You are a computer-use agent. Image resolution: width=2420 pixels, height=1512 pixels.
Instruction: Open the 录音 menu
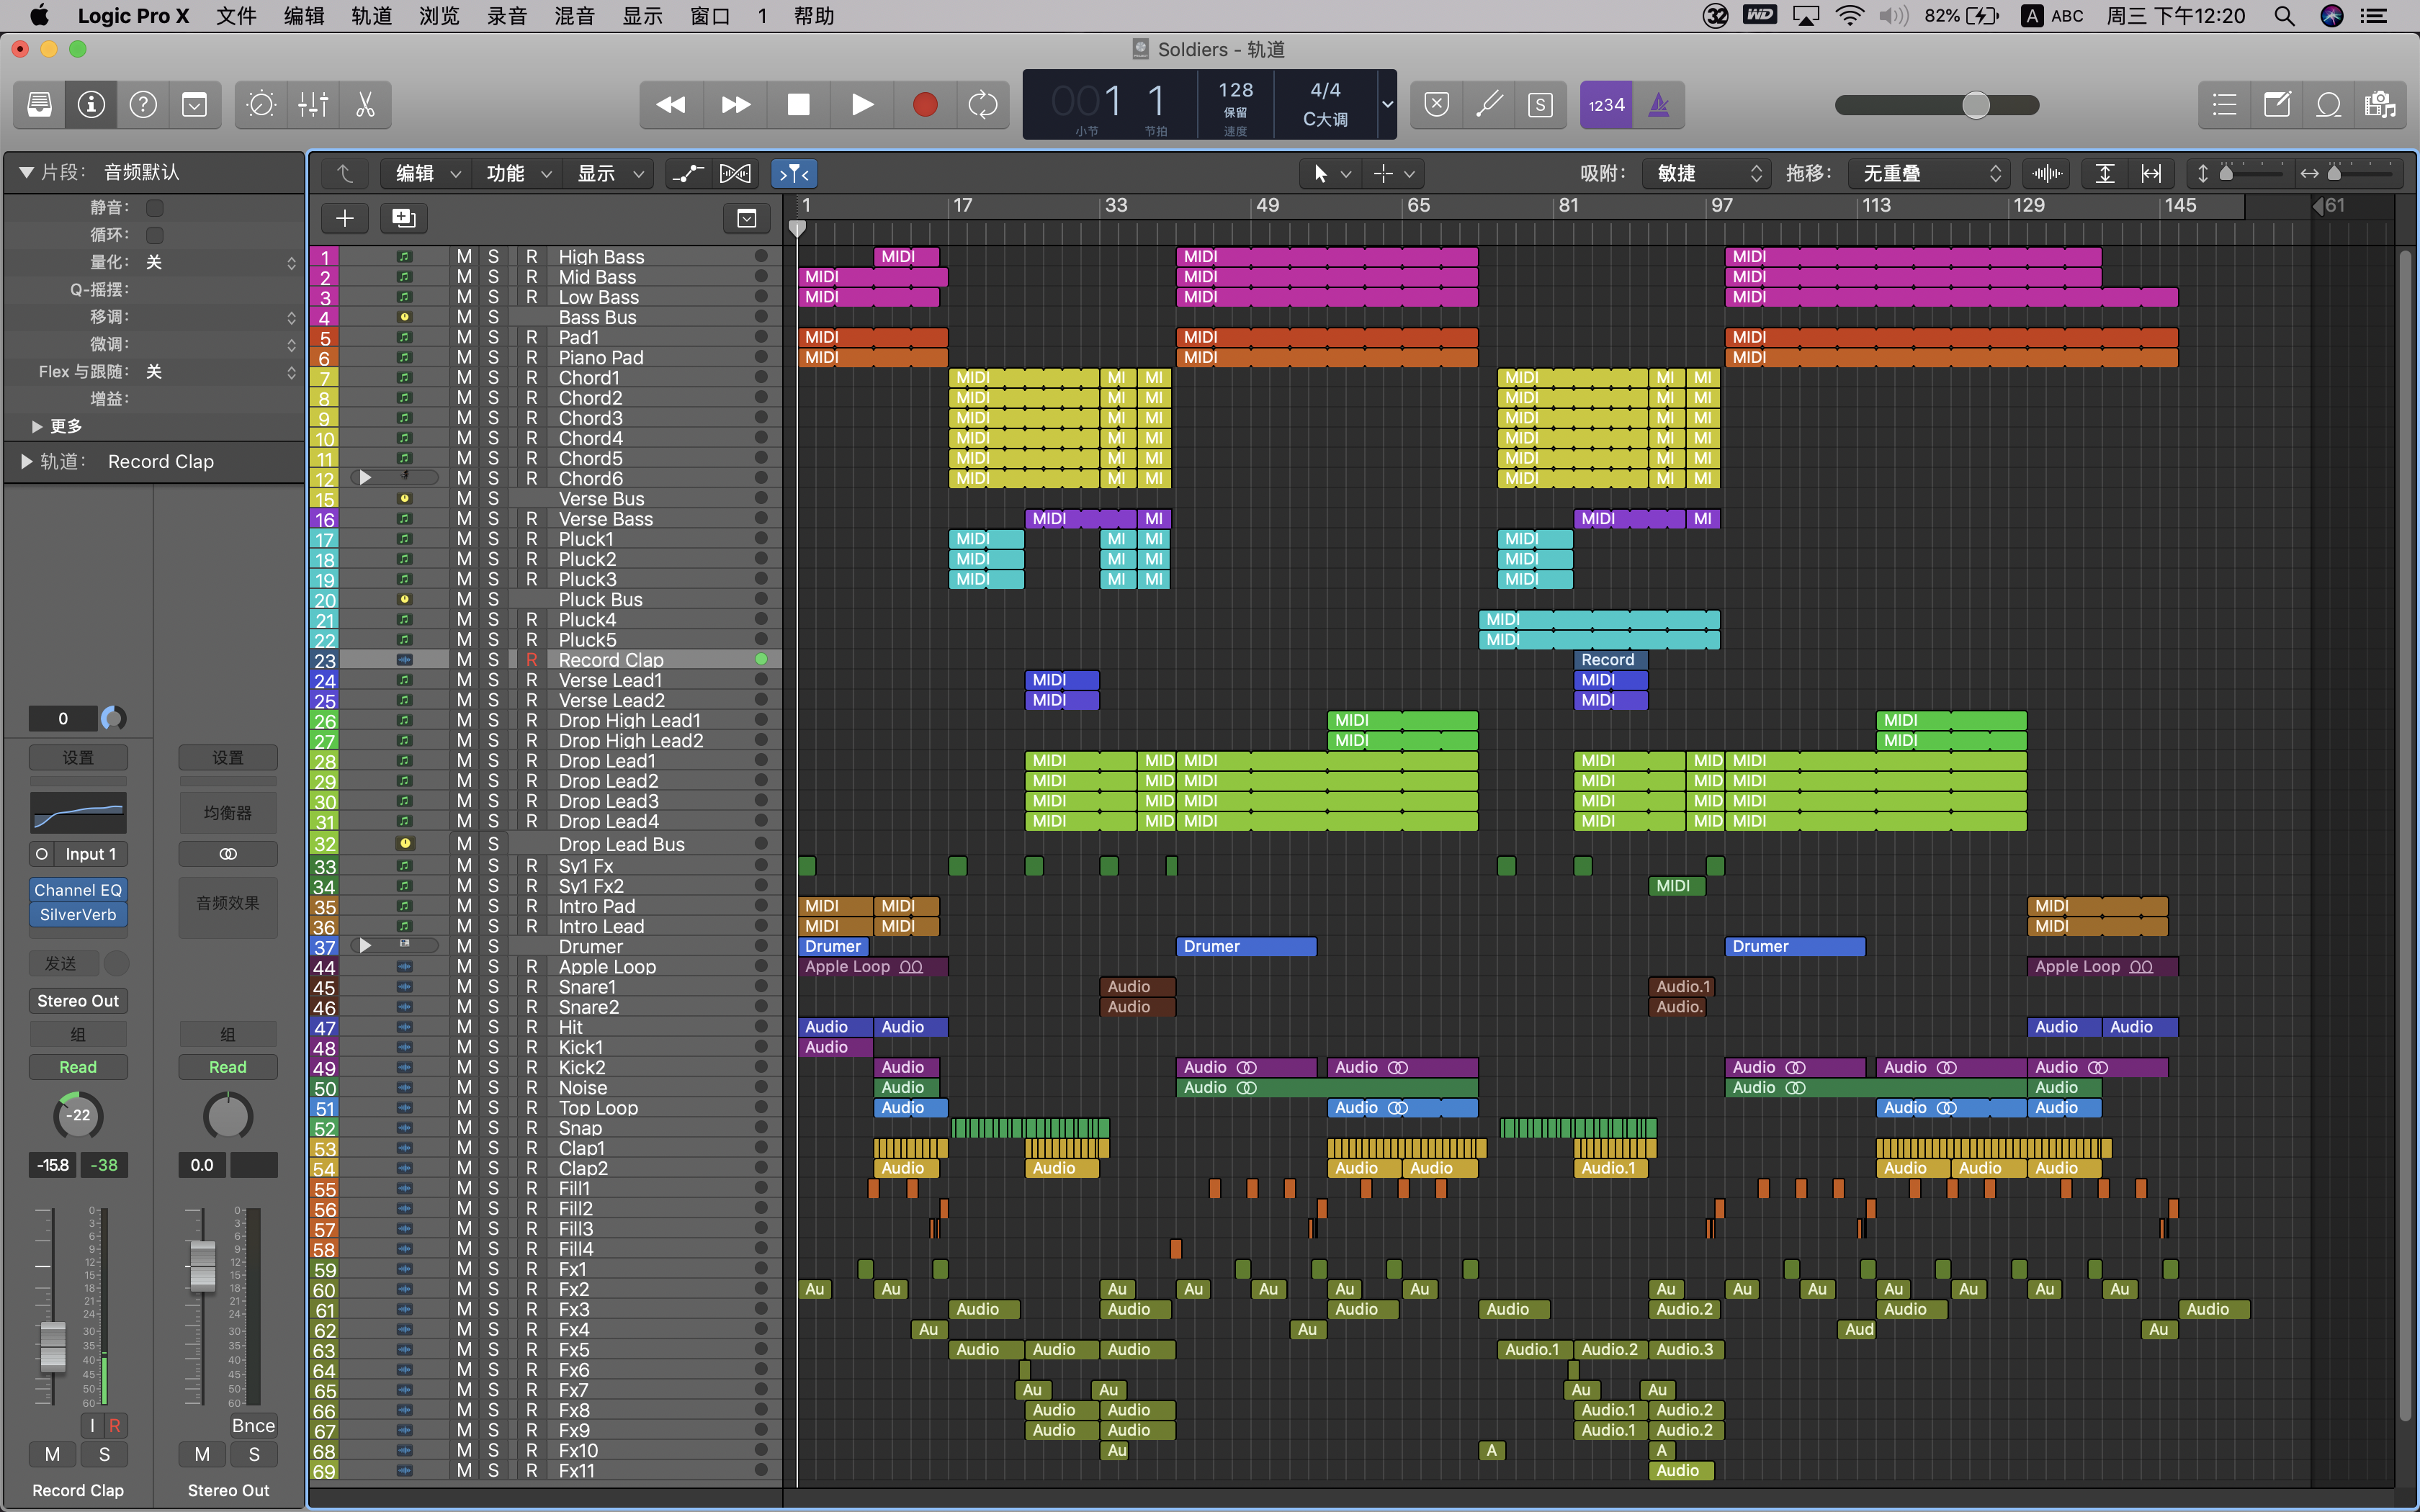pos(507,16)
